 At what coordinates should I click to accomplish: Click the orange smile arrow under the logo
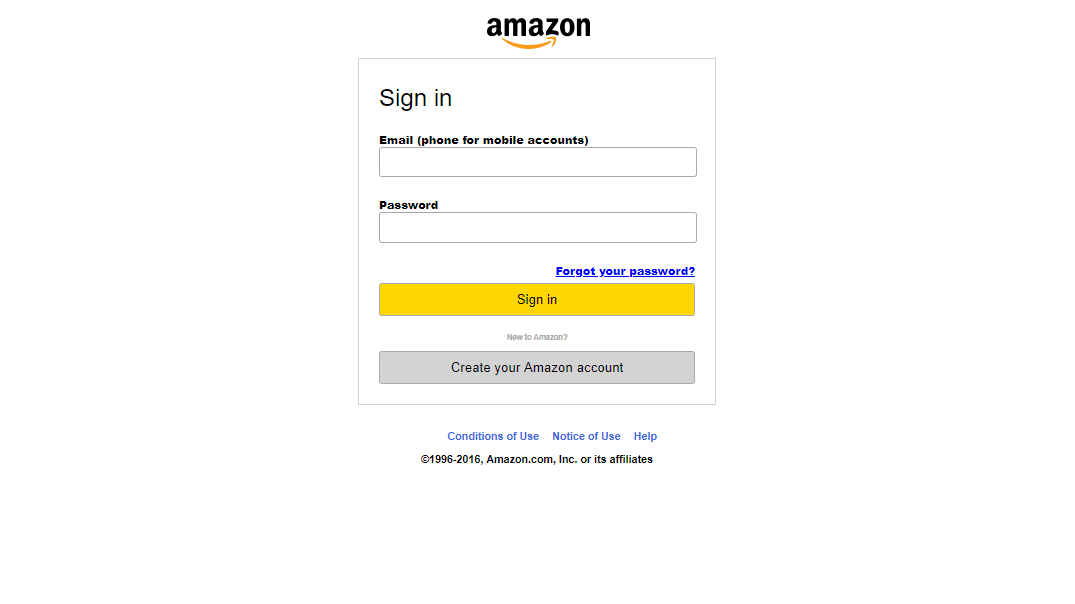(x=529, y=43)
